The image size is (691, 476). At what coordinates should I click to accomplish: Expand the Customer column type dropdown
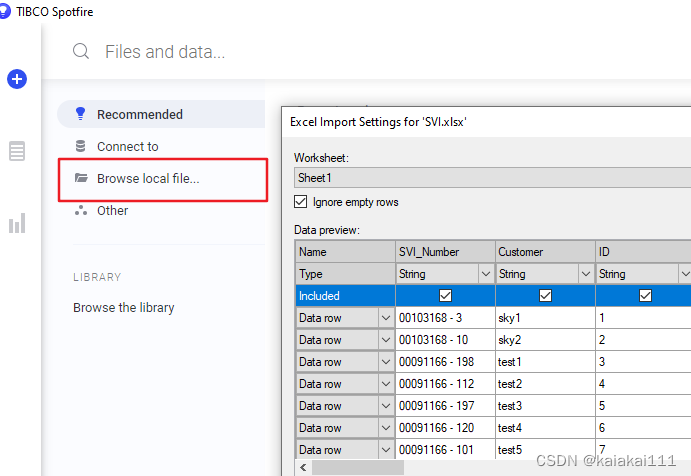[x=586, y=274]
